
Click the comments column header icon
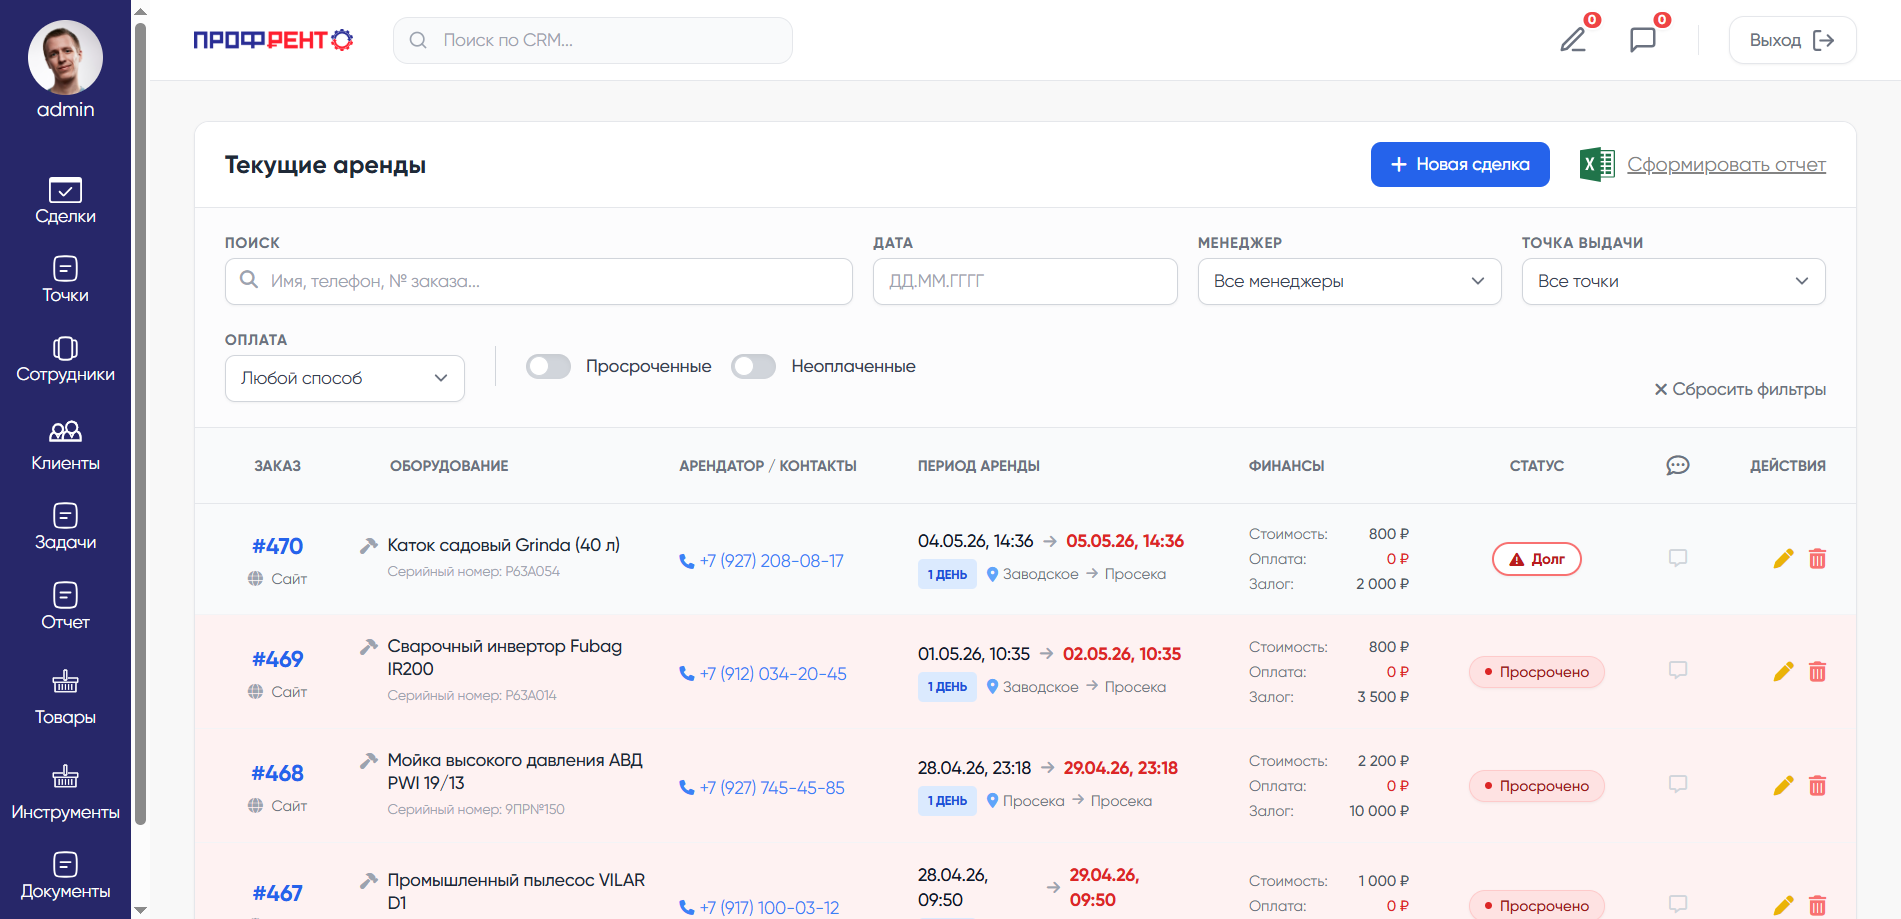(x=1678, y=465)
